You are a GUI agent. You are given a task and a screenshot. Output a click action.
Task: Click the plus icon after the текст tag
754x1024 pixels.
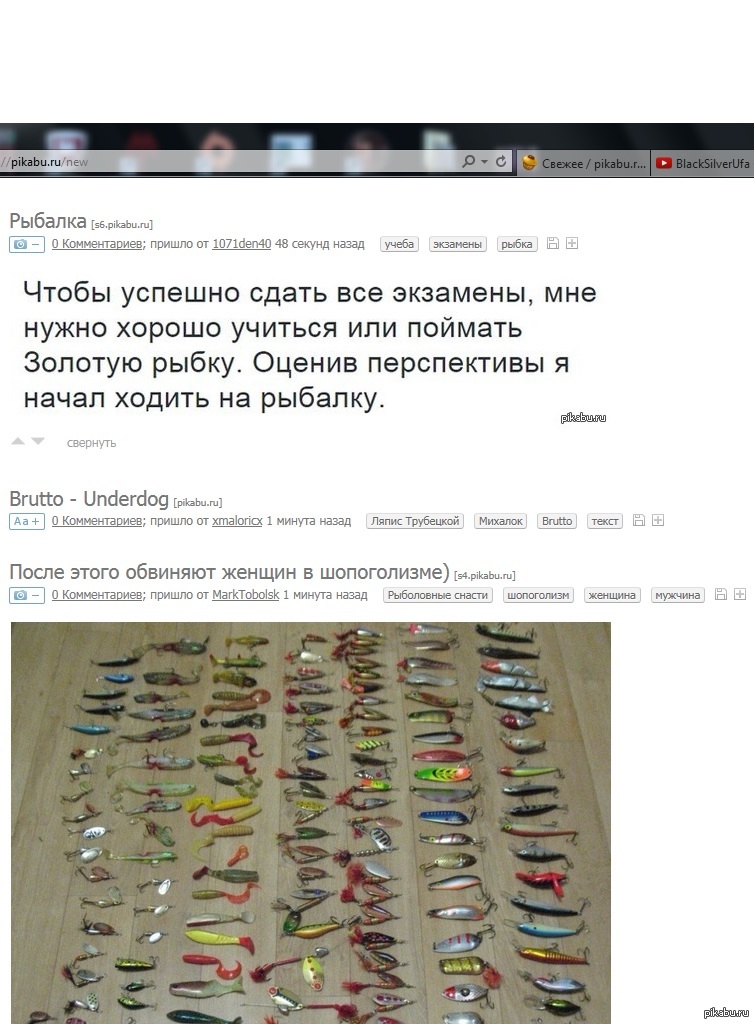pyautogui.click(x=658, y=520)
